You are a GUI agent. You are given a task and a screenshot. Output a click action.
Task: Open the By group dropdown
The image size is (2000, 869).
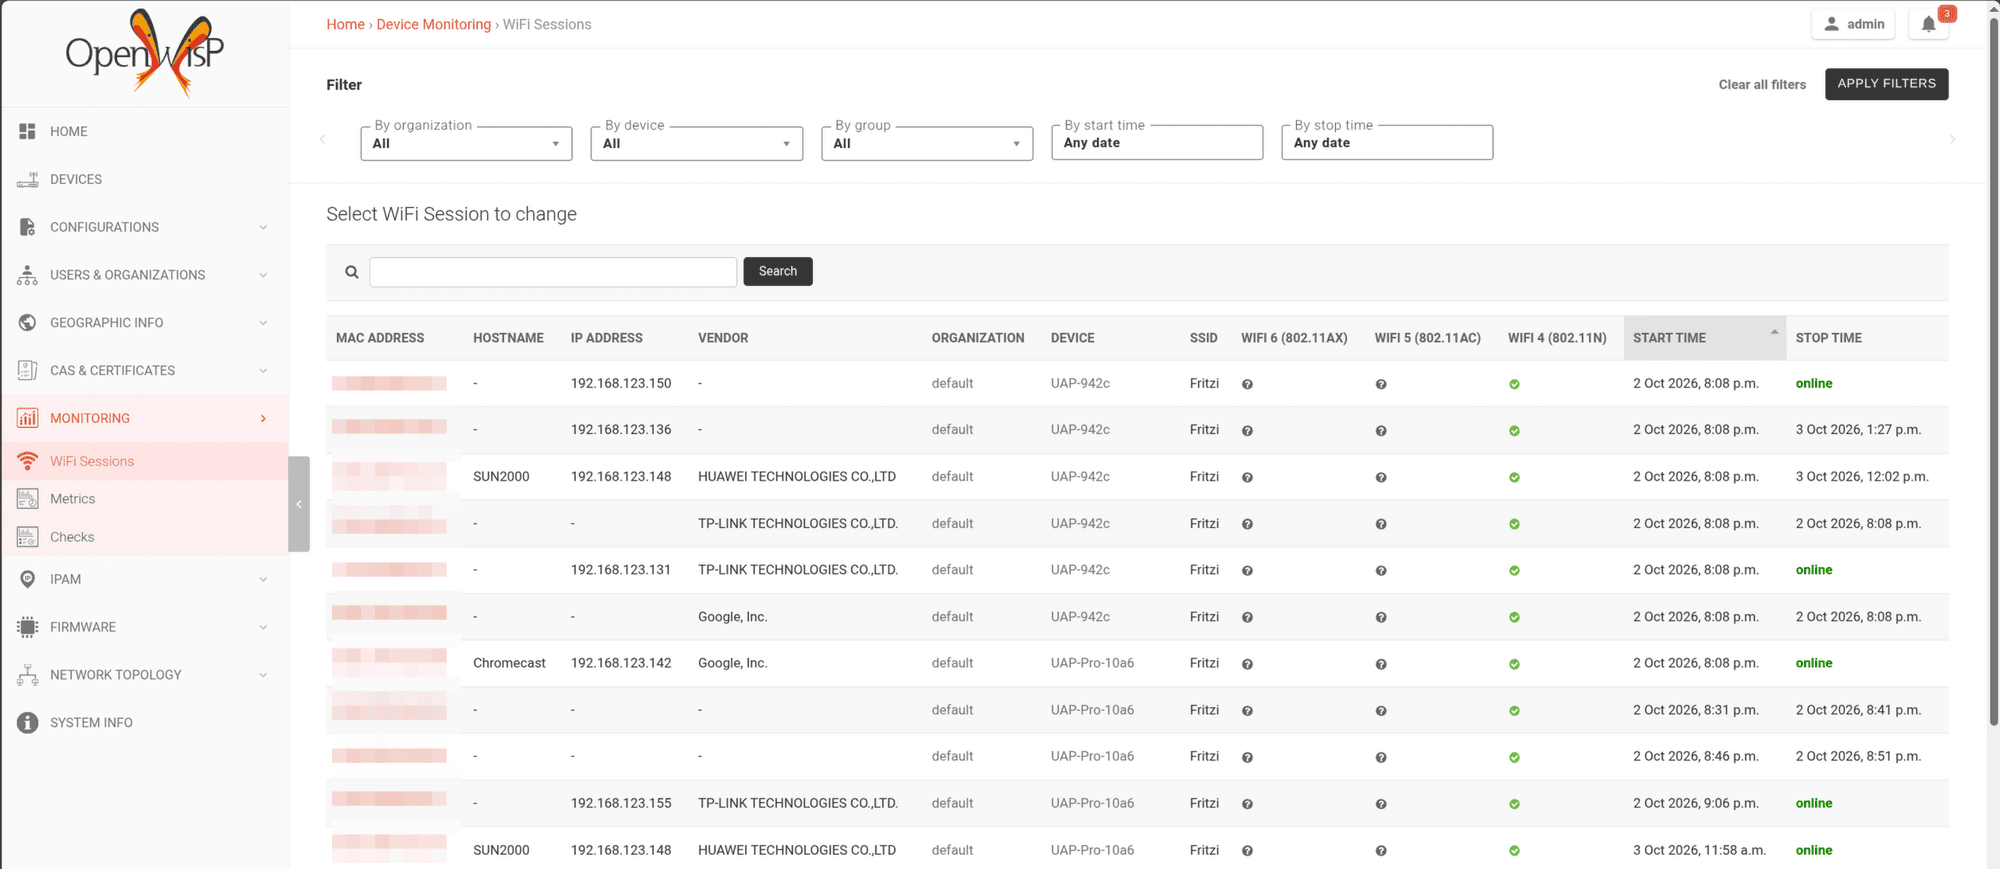[x=927, y=143]
